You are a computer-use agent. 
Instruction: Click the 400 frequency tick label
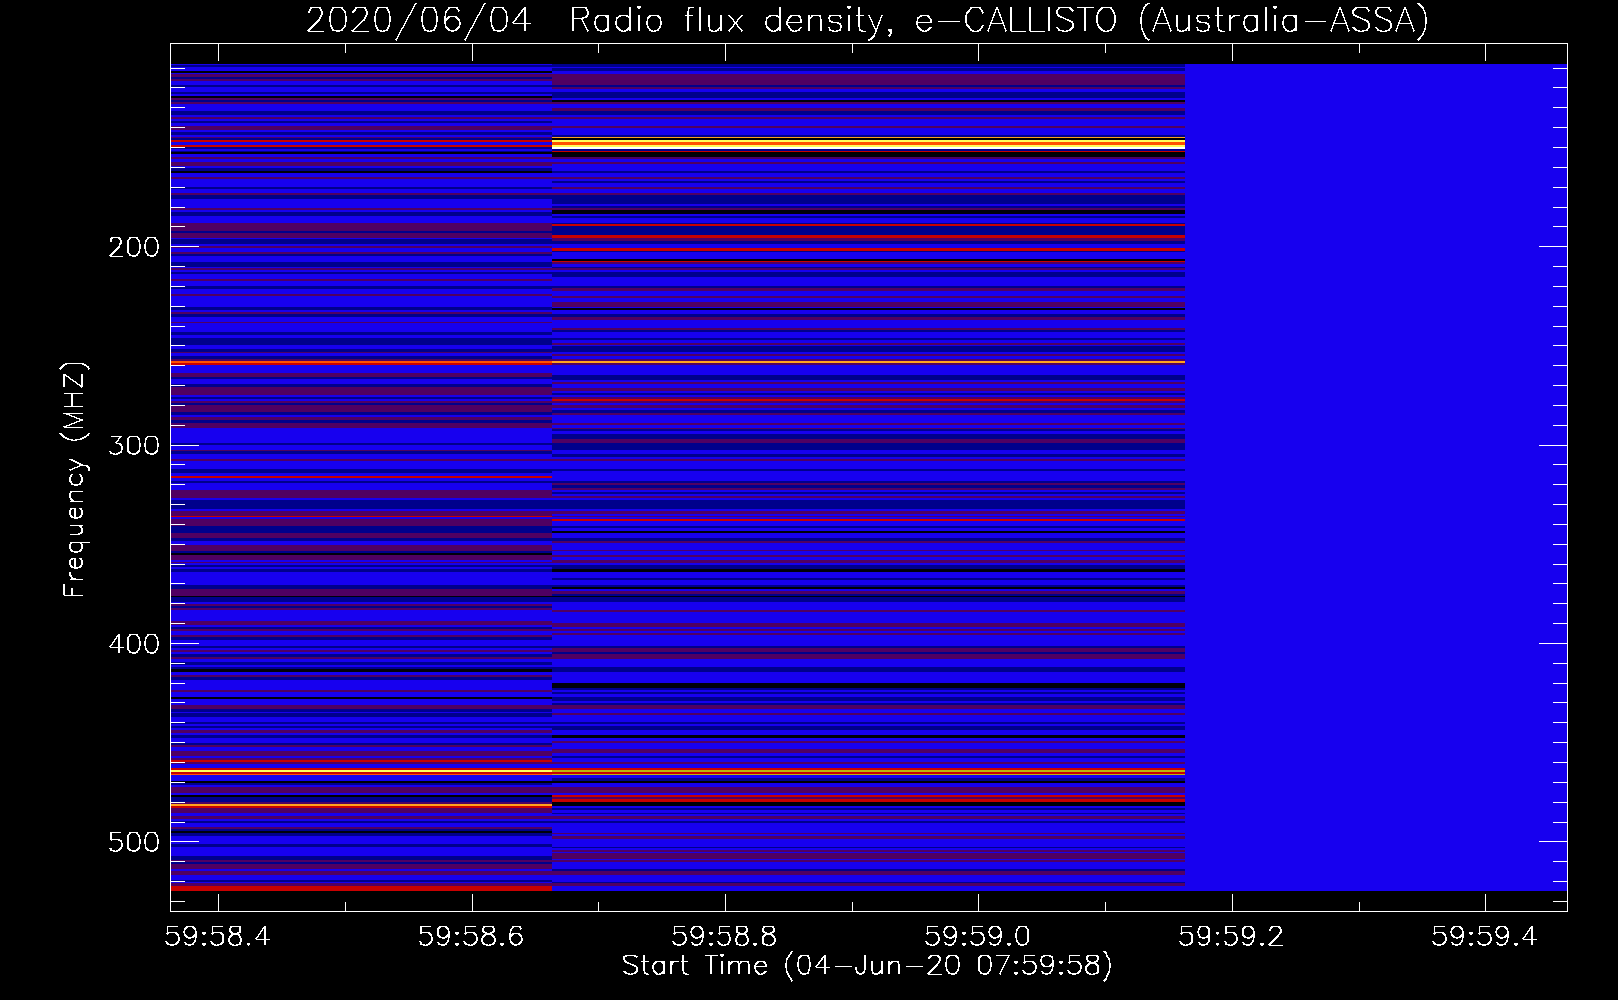point(134,644)
